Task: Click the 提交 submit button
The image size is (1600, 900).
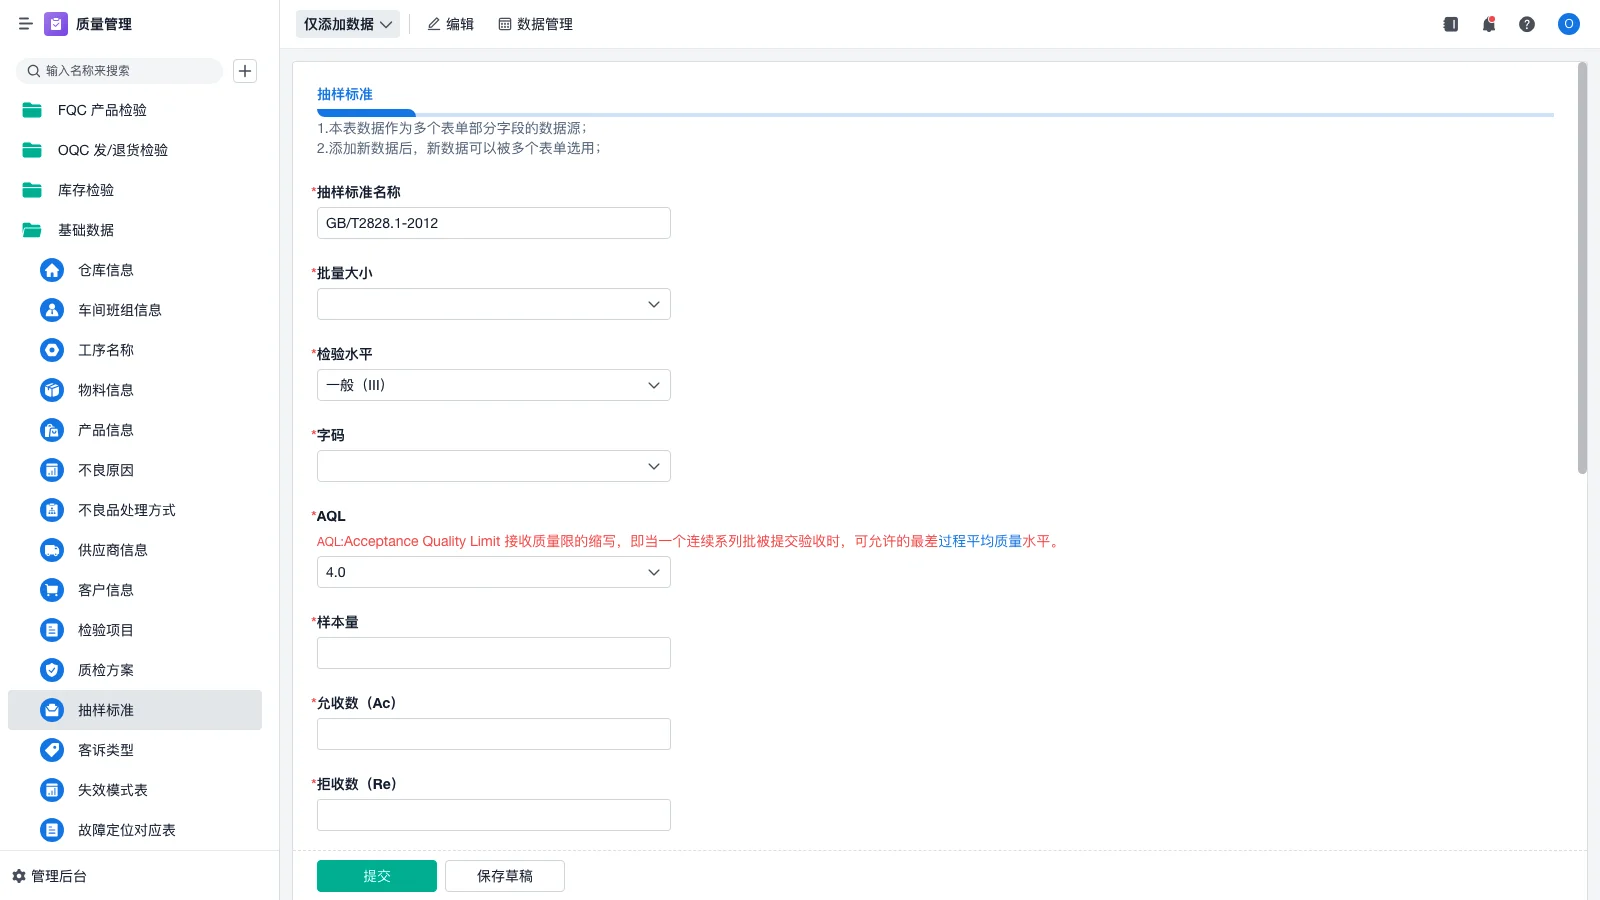Action: [376, 875]
